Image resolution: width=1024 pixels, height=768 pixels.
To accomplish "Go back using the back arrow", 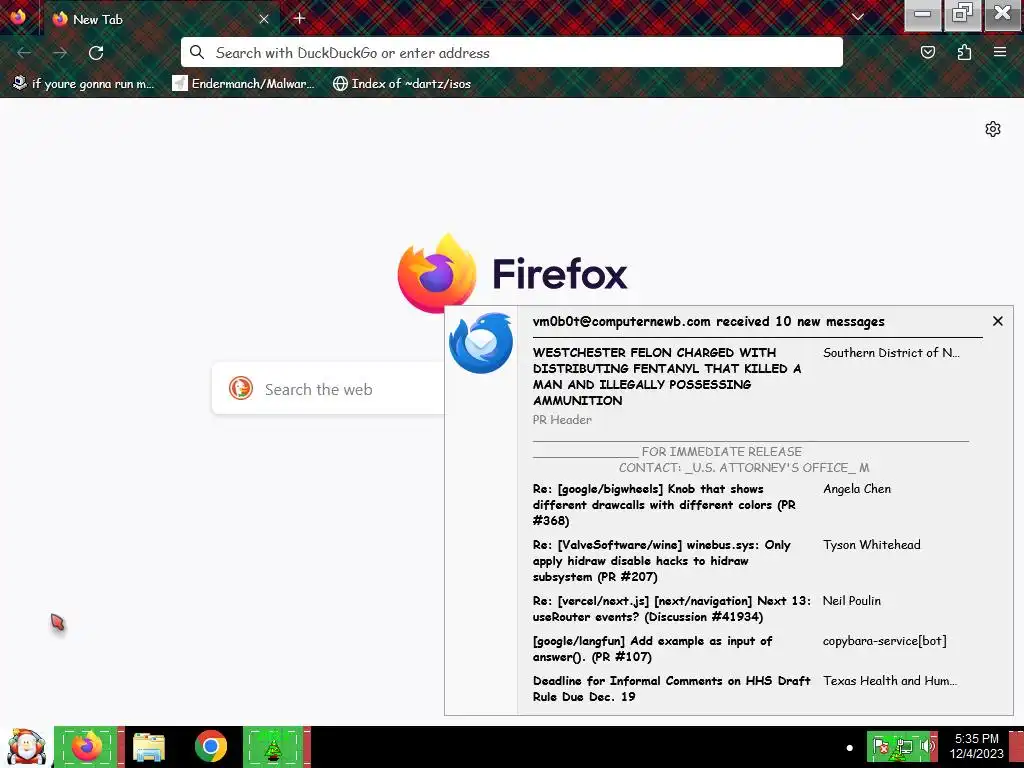I will coord(24,53).
